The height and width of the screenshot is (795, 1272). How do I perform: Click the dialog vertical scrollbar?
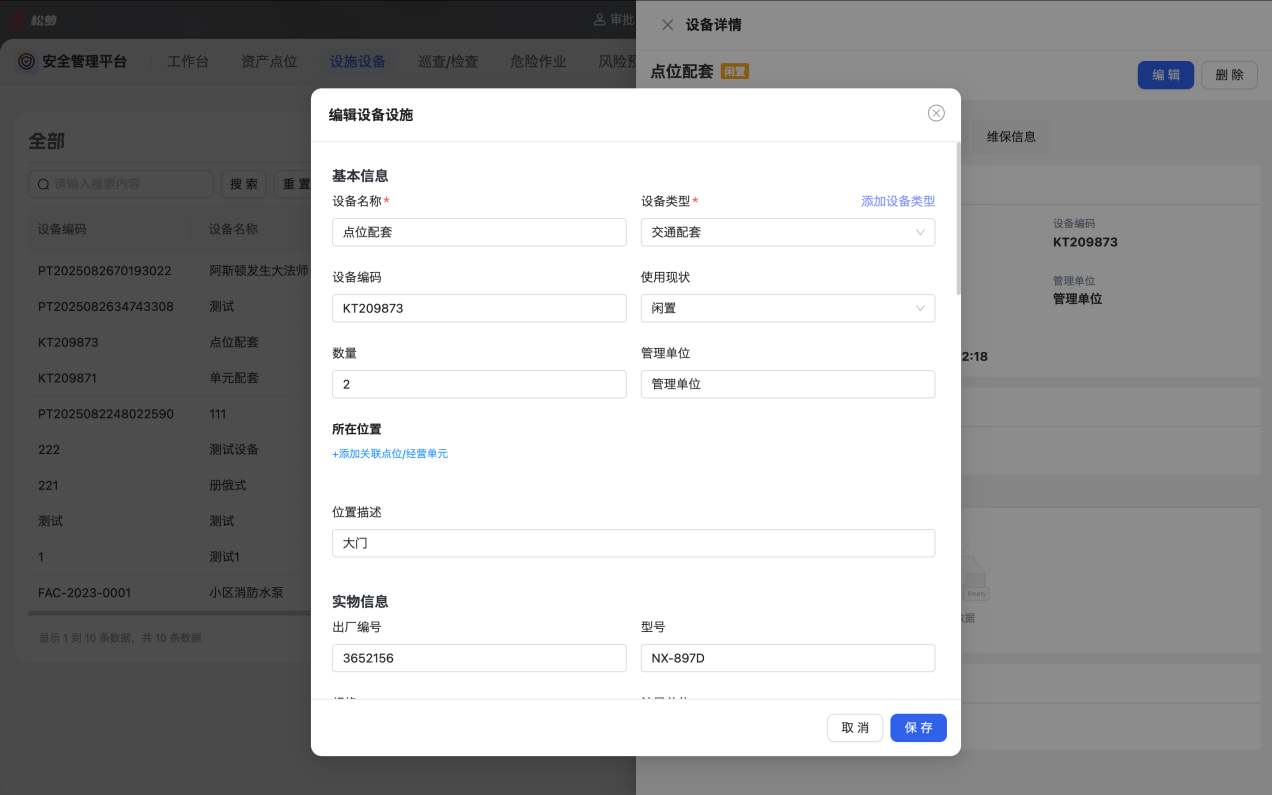coord(958,220)
